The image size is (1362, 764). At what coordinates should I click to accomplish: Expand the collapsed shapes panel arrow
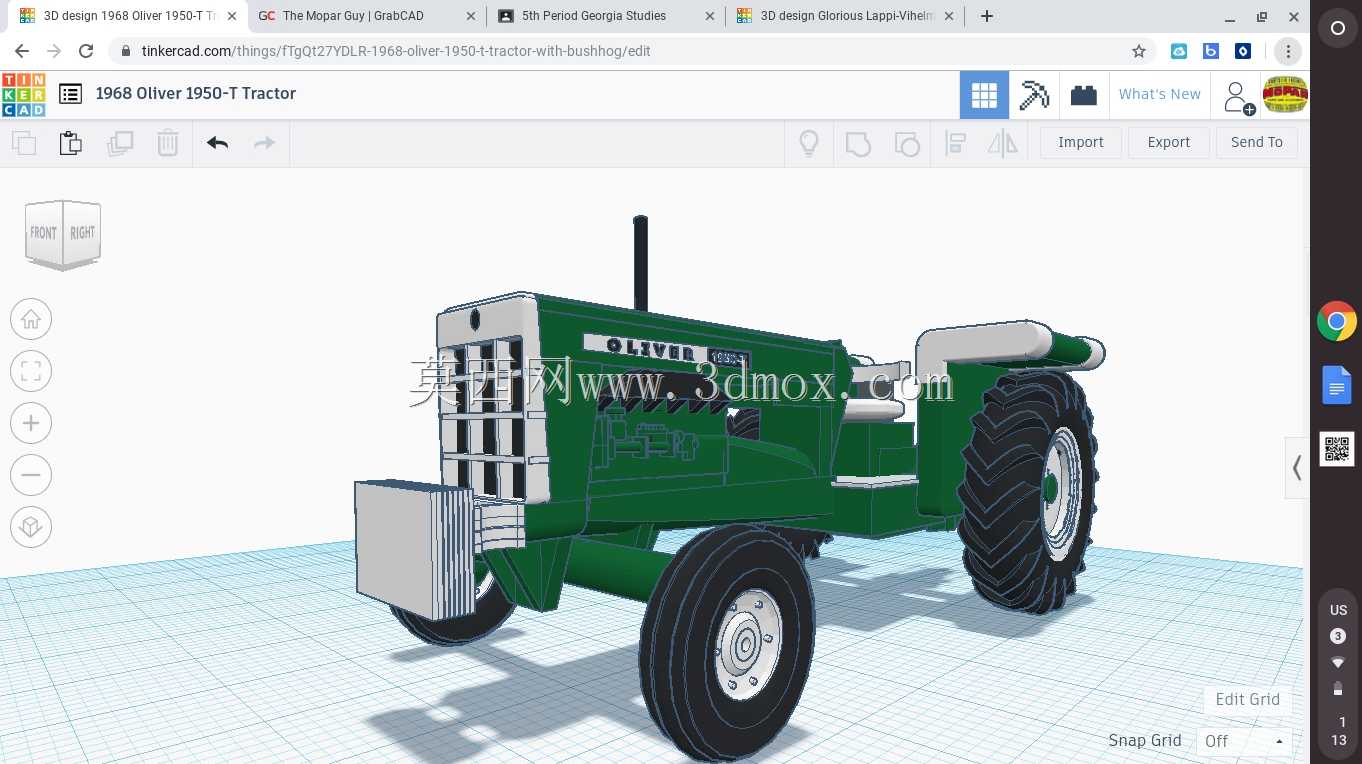point(1296,467)
